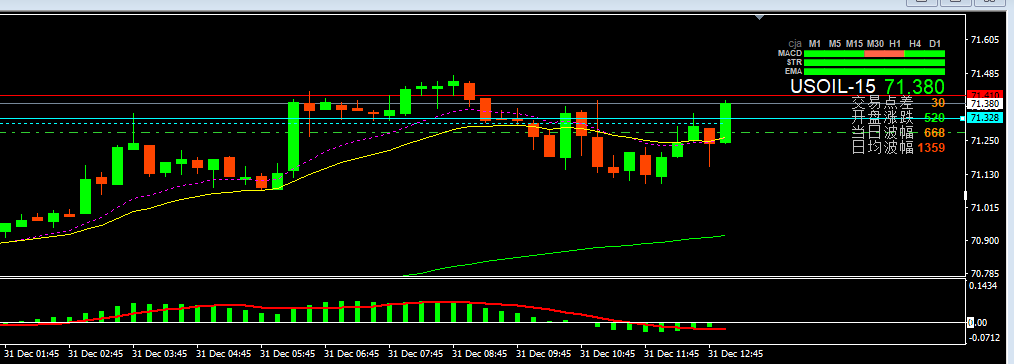Click the 31 Dec 02:45 time label
Screen dimensions: 1014x364
96,354
